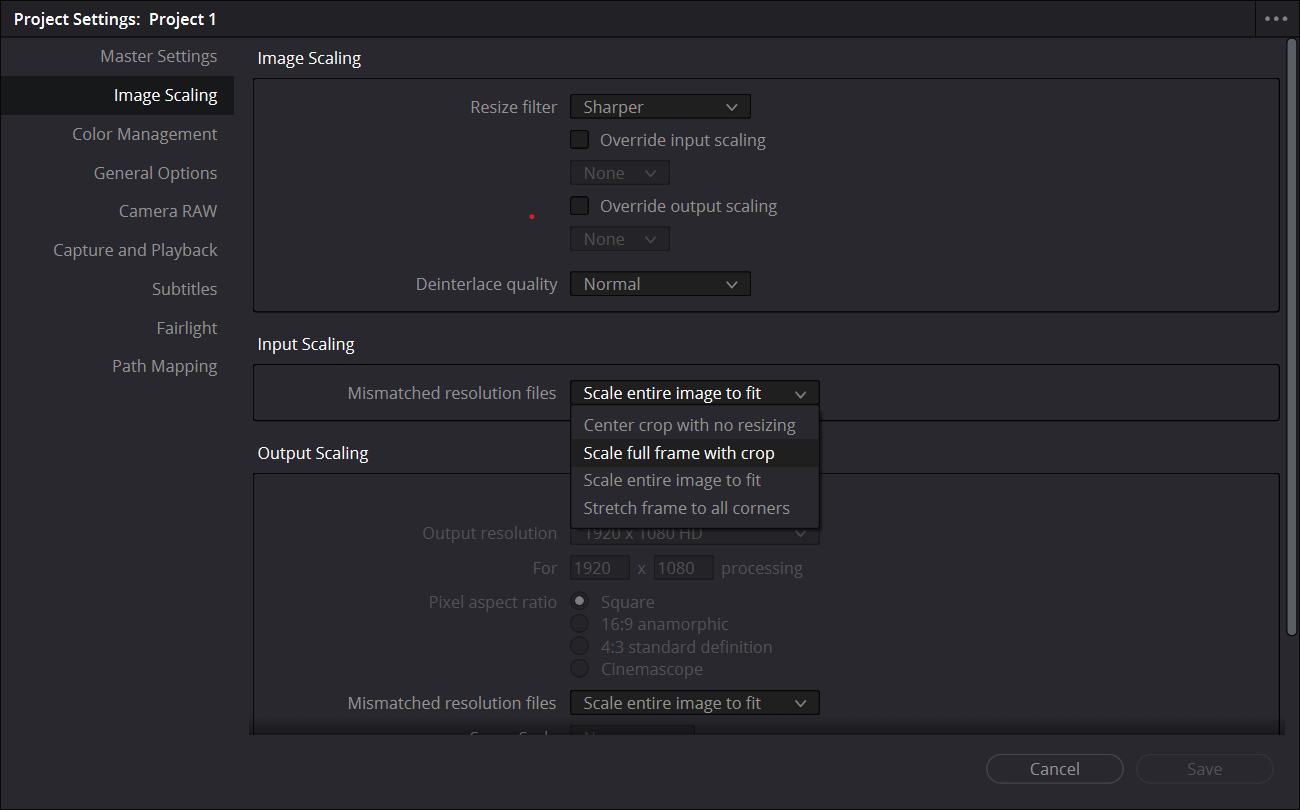Click the Output resolution label
1300x810 pixels.
tap(490, 533)
